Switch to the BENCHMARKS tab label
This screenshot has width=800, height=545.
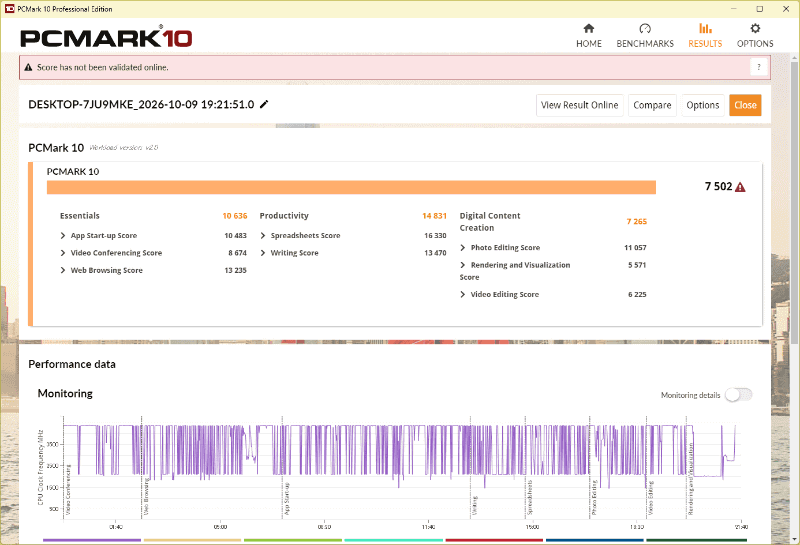645,44
